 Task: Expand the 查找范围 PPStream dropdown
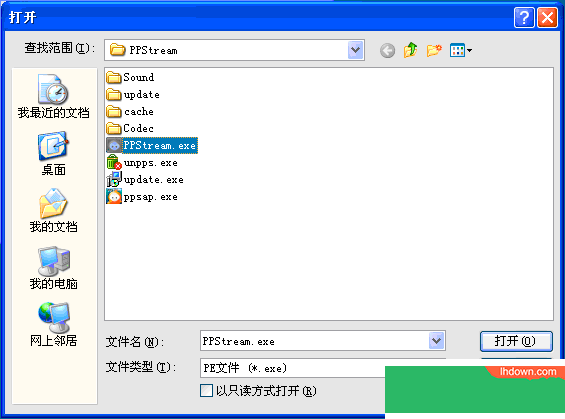(356, 50)
